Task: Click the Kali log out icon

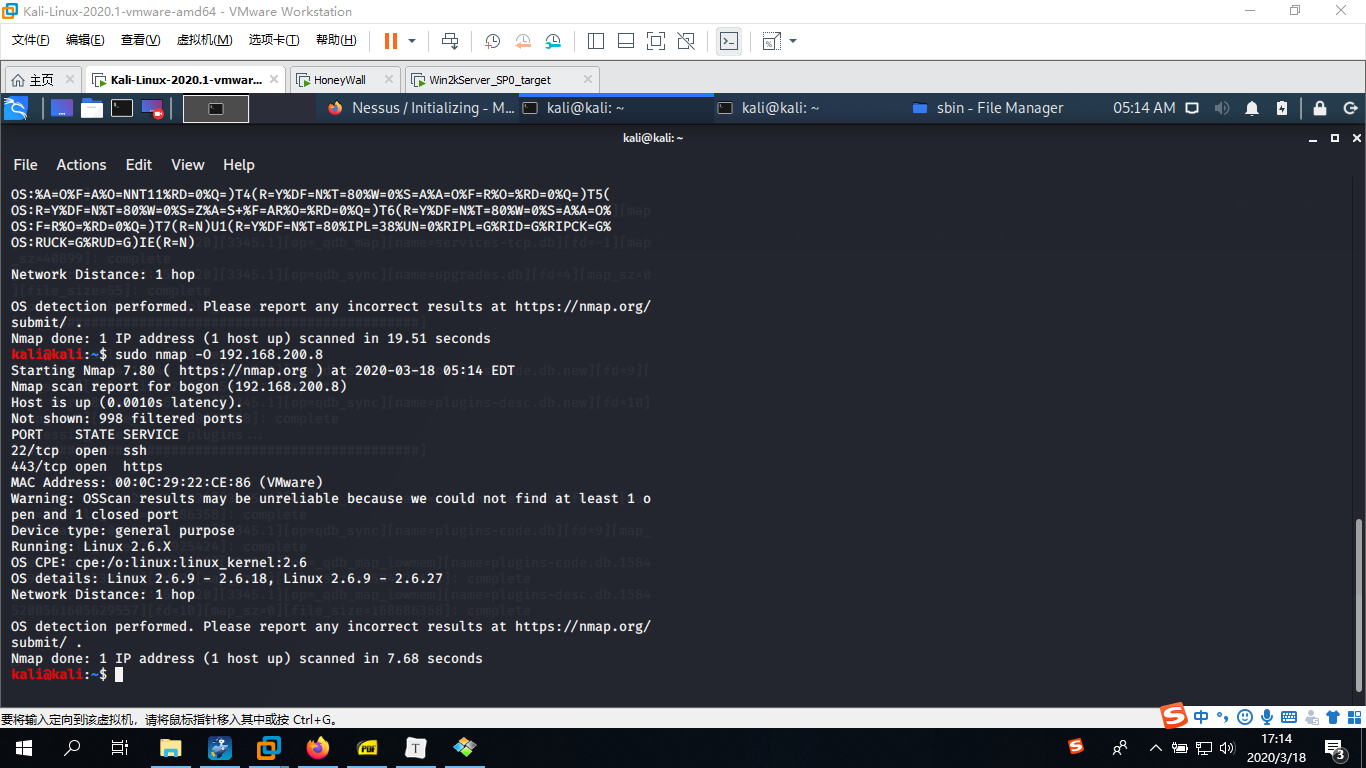Action: pos(1350,108)
